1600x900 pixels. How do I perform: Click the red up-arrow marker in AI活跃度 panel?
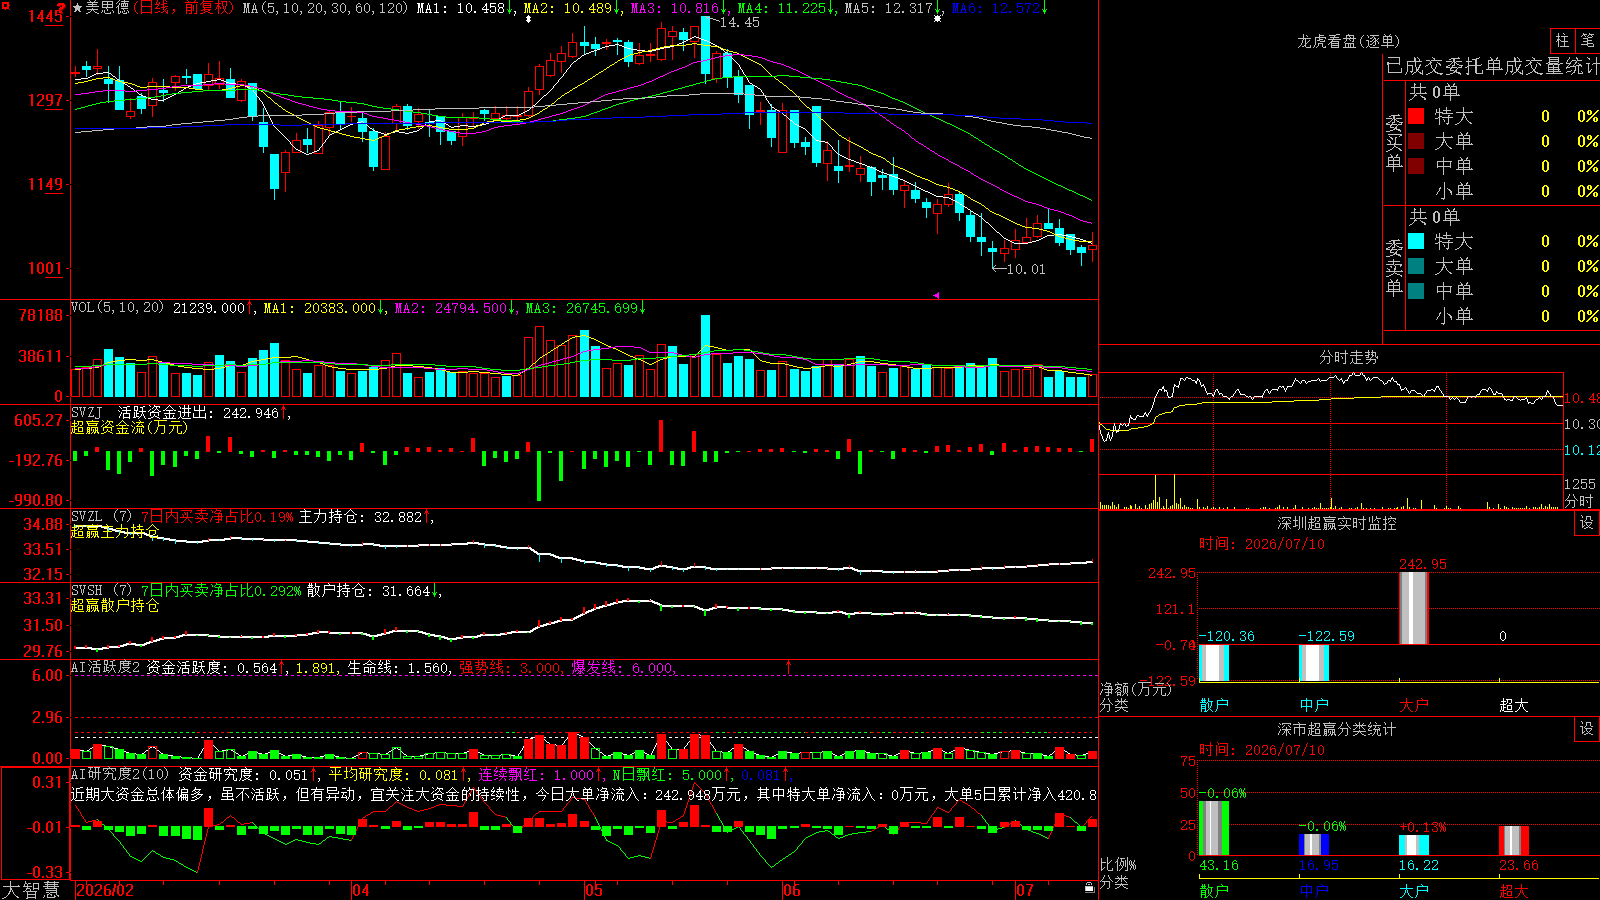click(x=789, y=666)
